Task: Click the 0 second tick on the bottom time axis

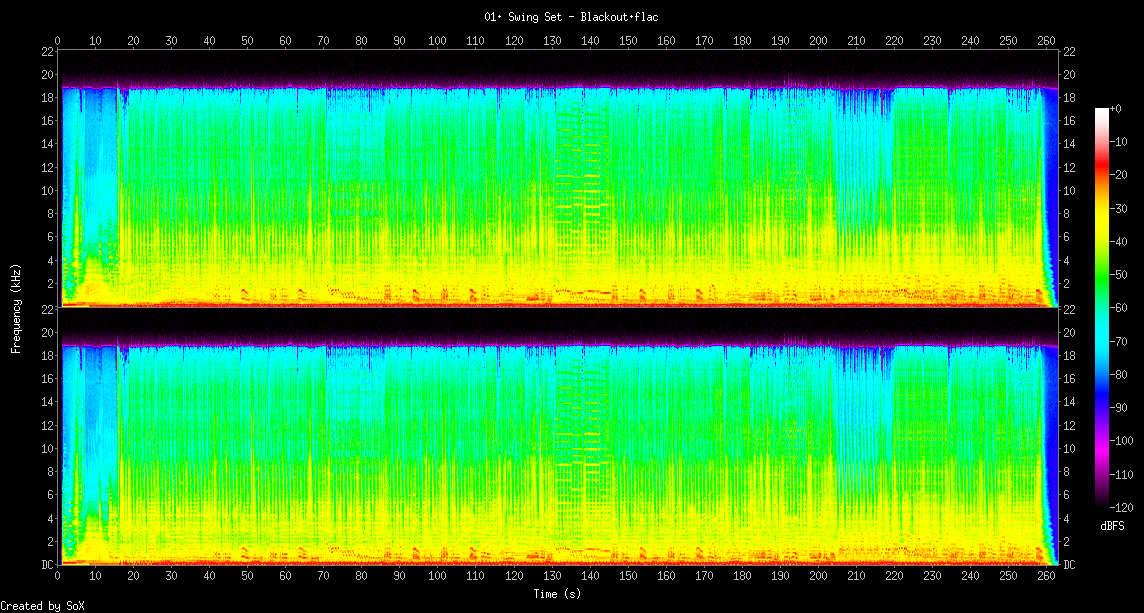Action: [58, 576]
